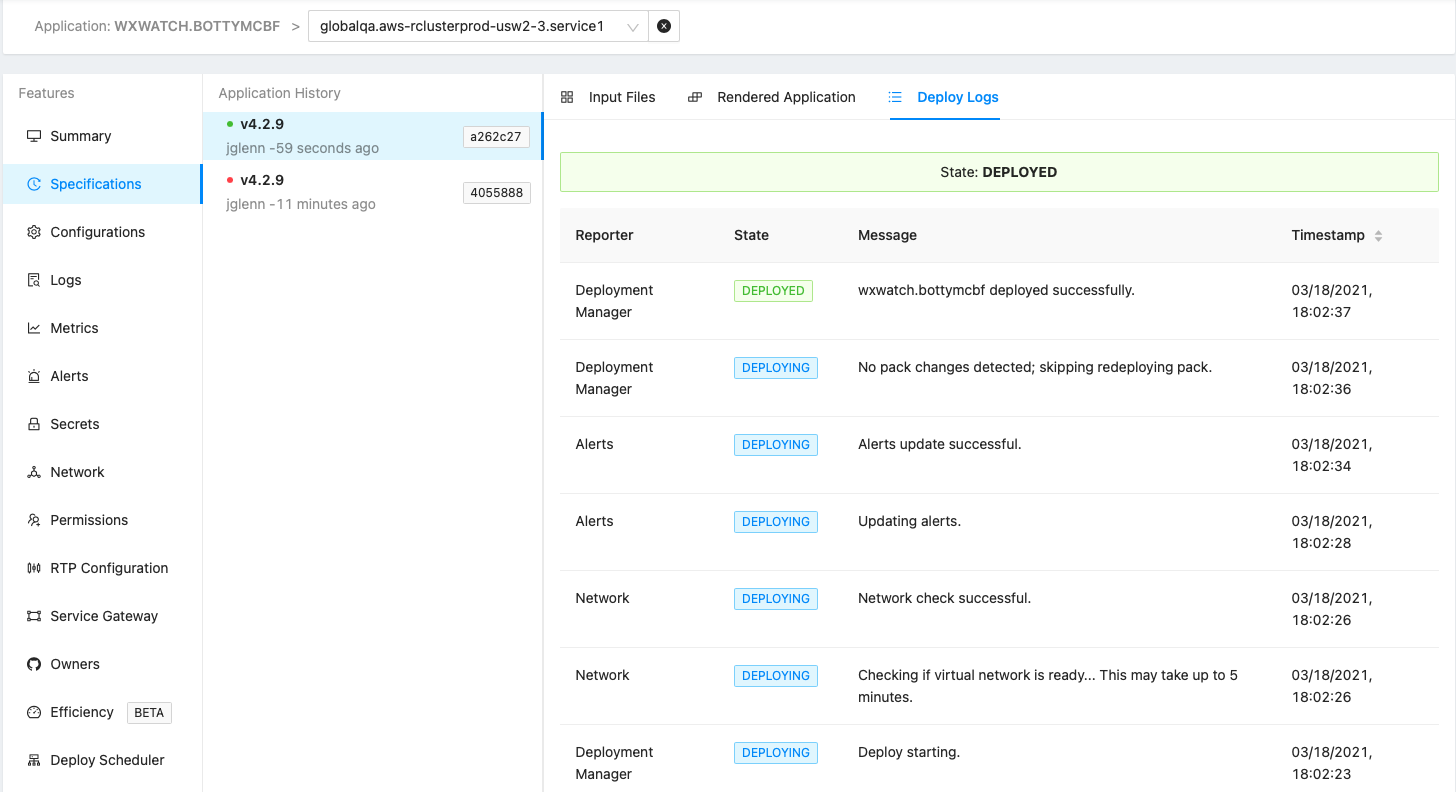Open the Permissions feature page
1456x792 pixels.
pos(89,520)
